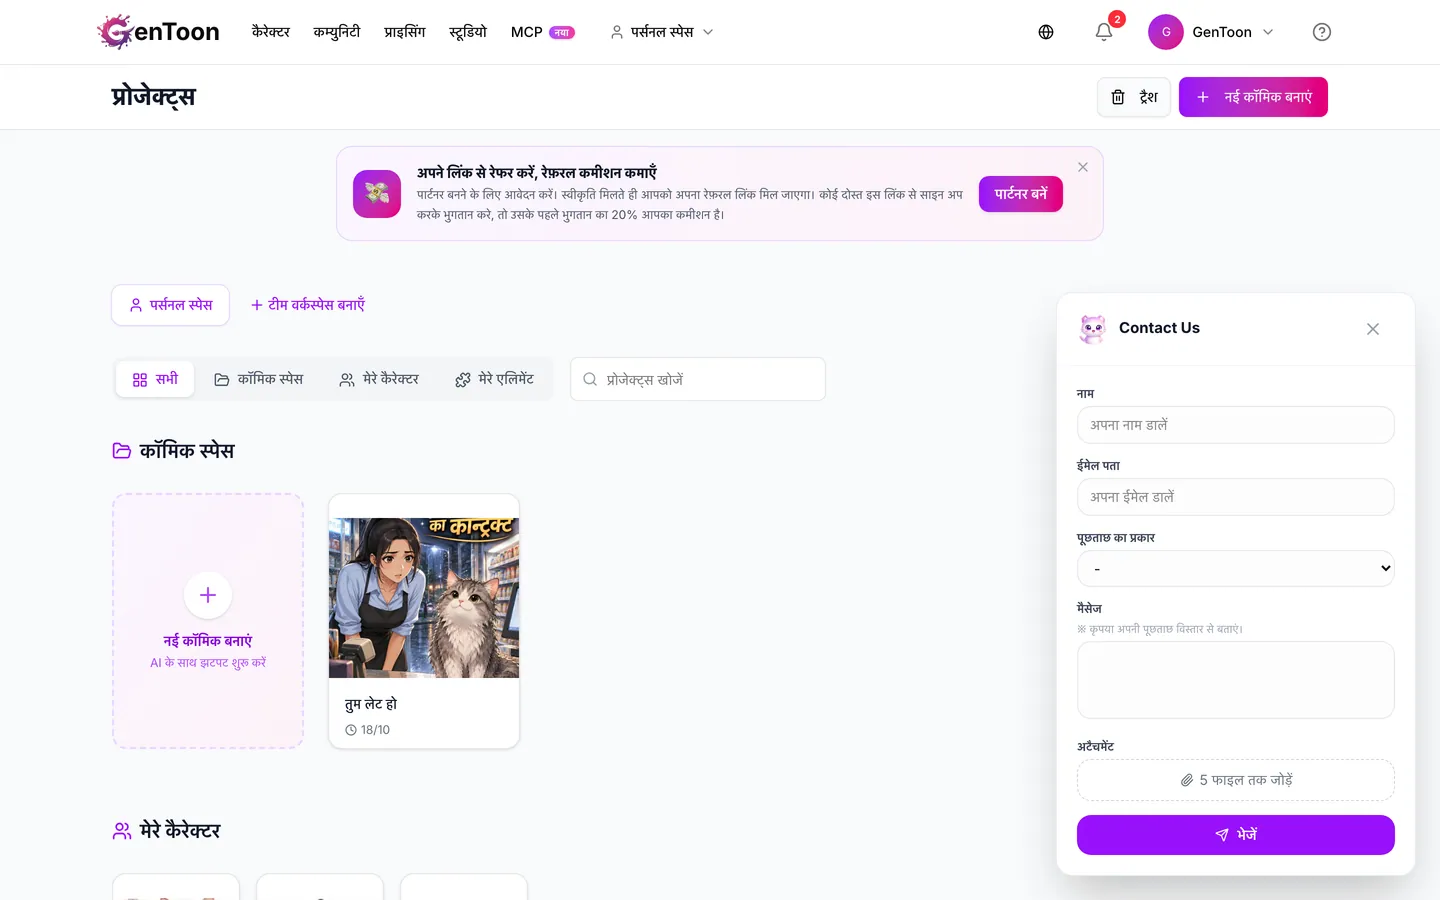The image size is (1440, 900).
Task: Click the तुम लेट हो comic title
Action: pos(371,704)
